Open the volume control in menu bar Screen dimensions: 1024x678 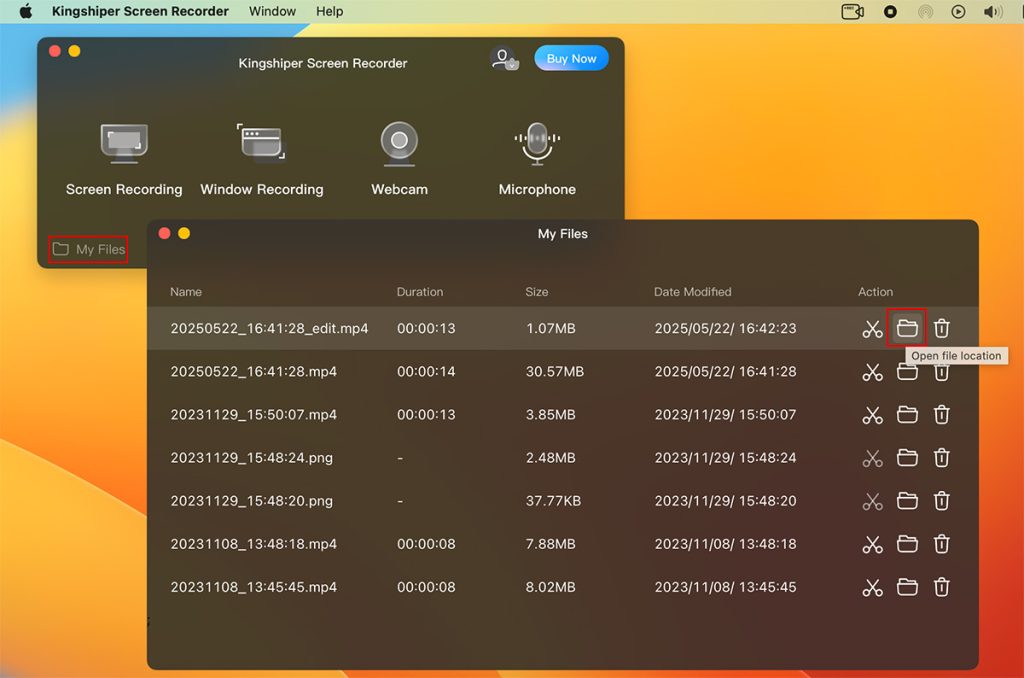click(993, 12)
